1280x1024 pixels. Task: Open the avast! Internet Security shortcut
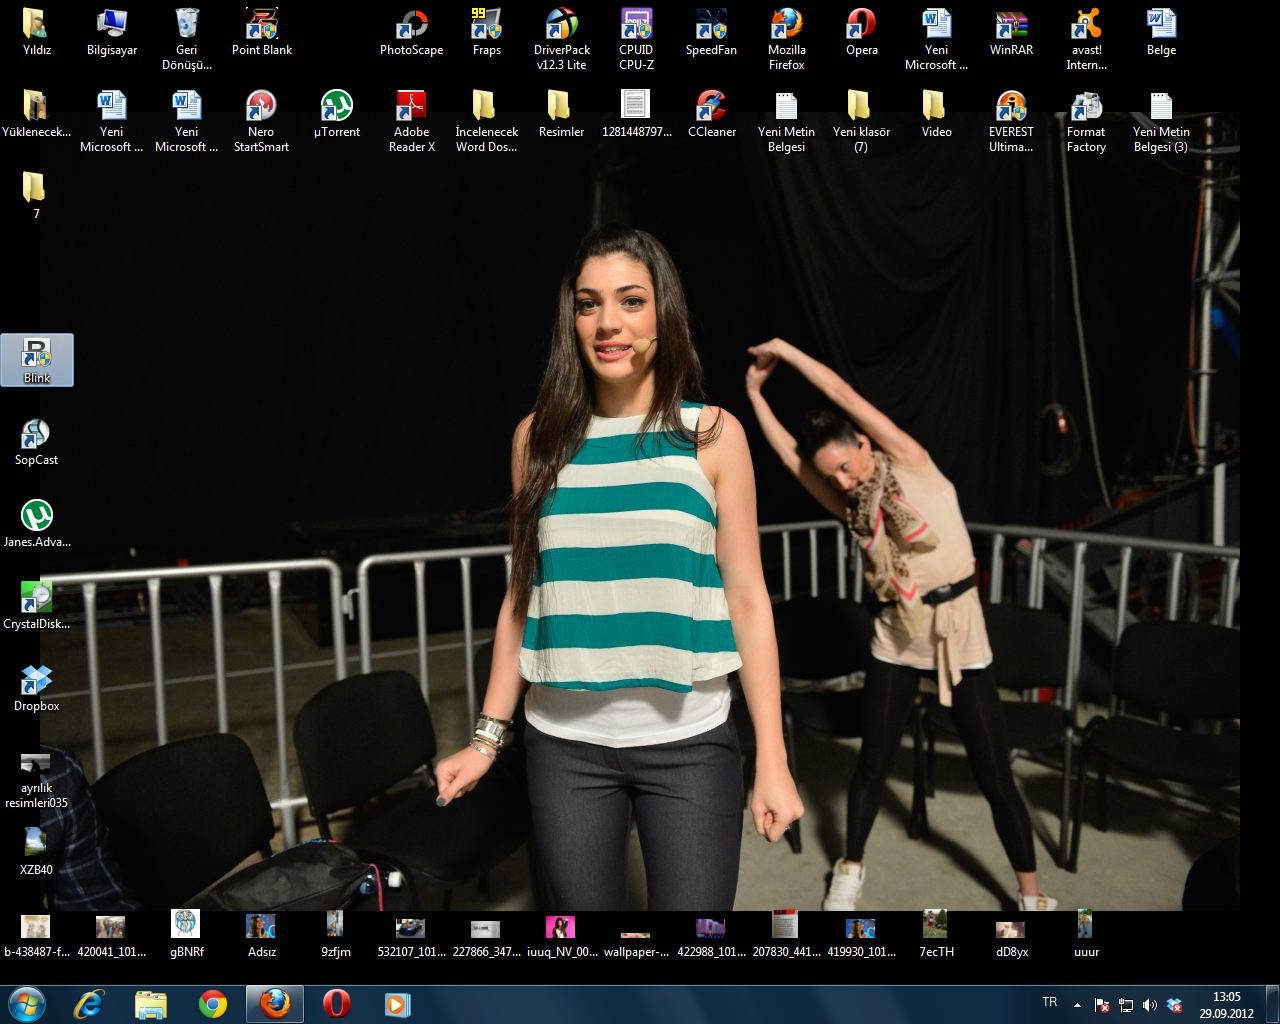coord(1086,38)
